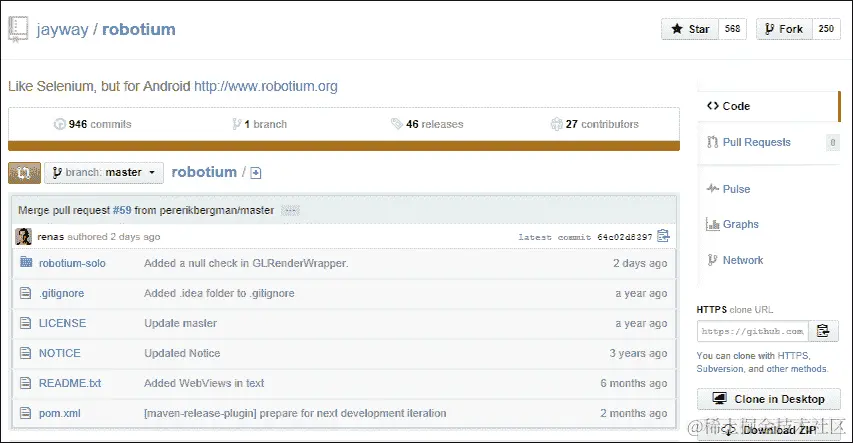
Task: Click the LICENSE file icon
Action: coord(26,323)
